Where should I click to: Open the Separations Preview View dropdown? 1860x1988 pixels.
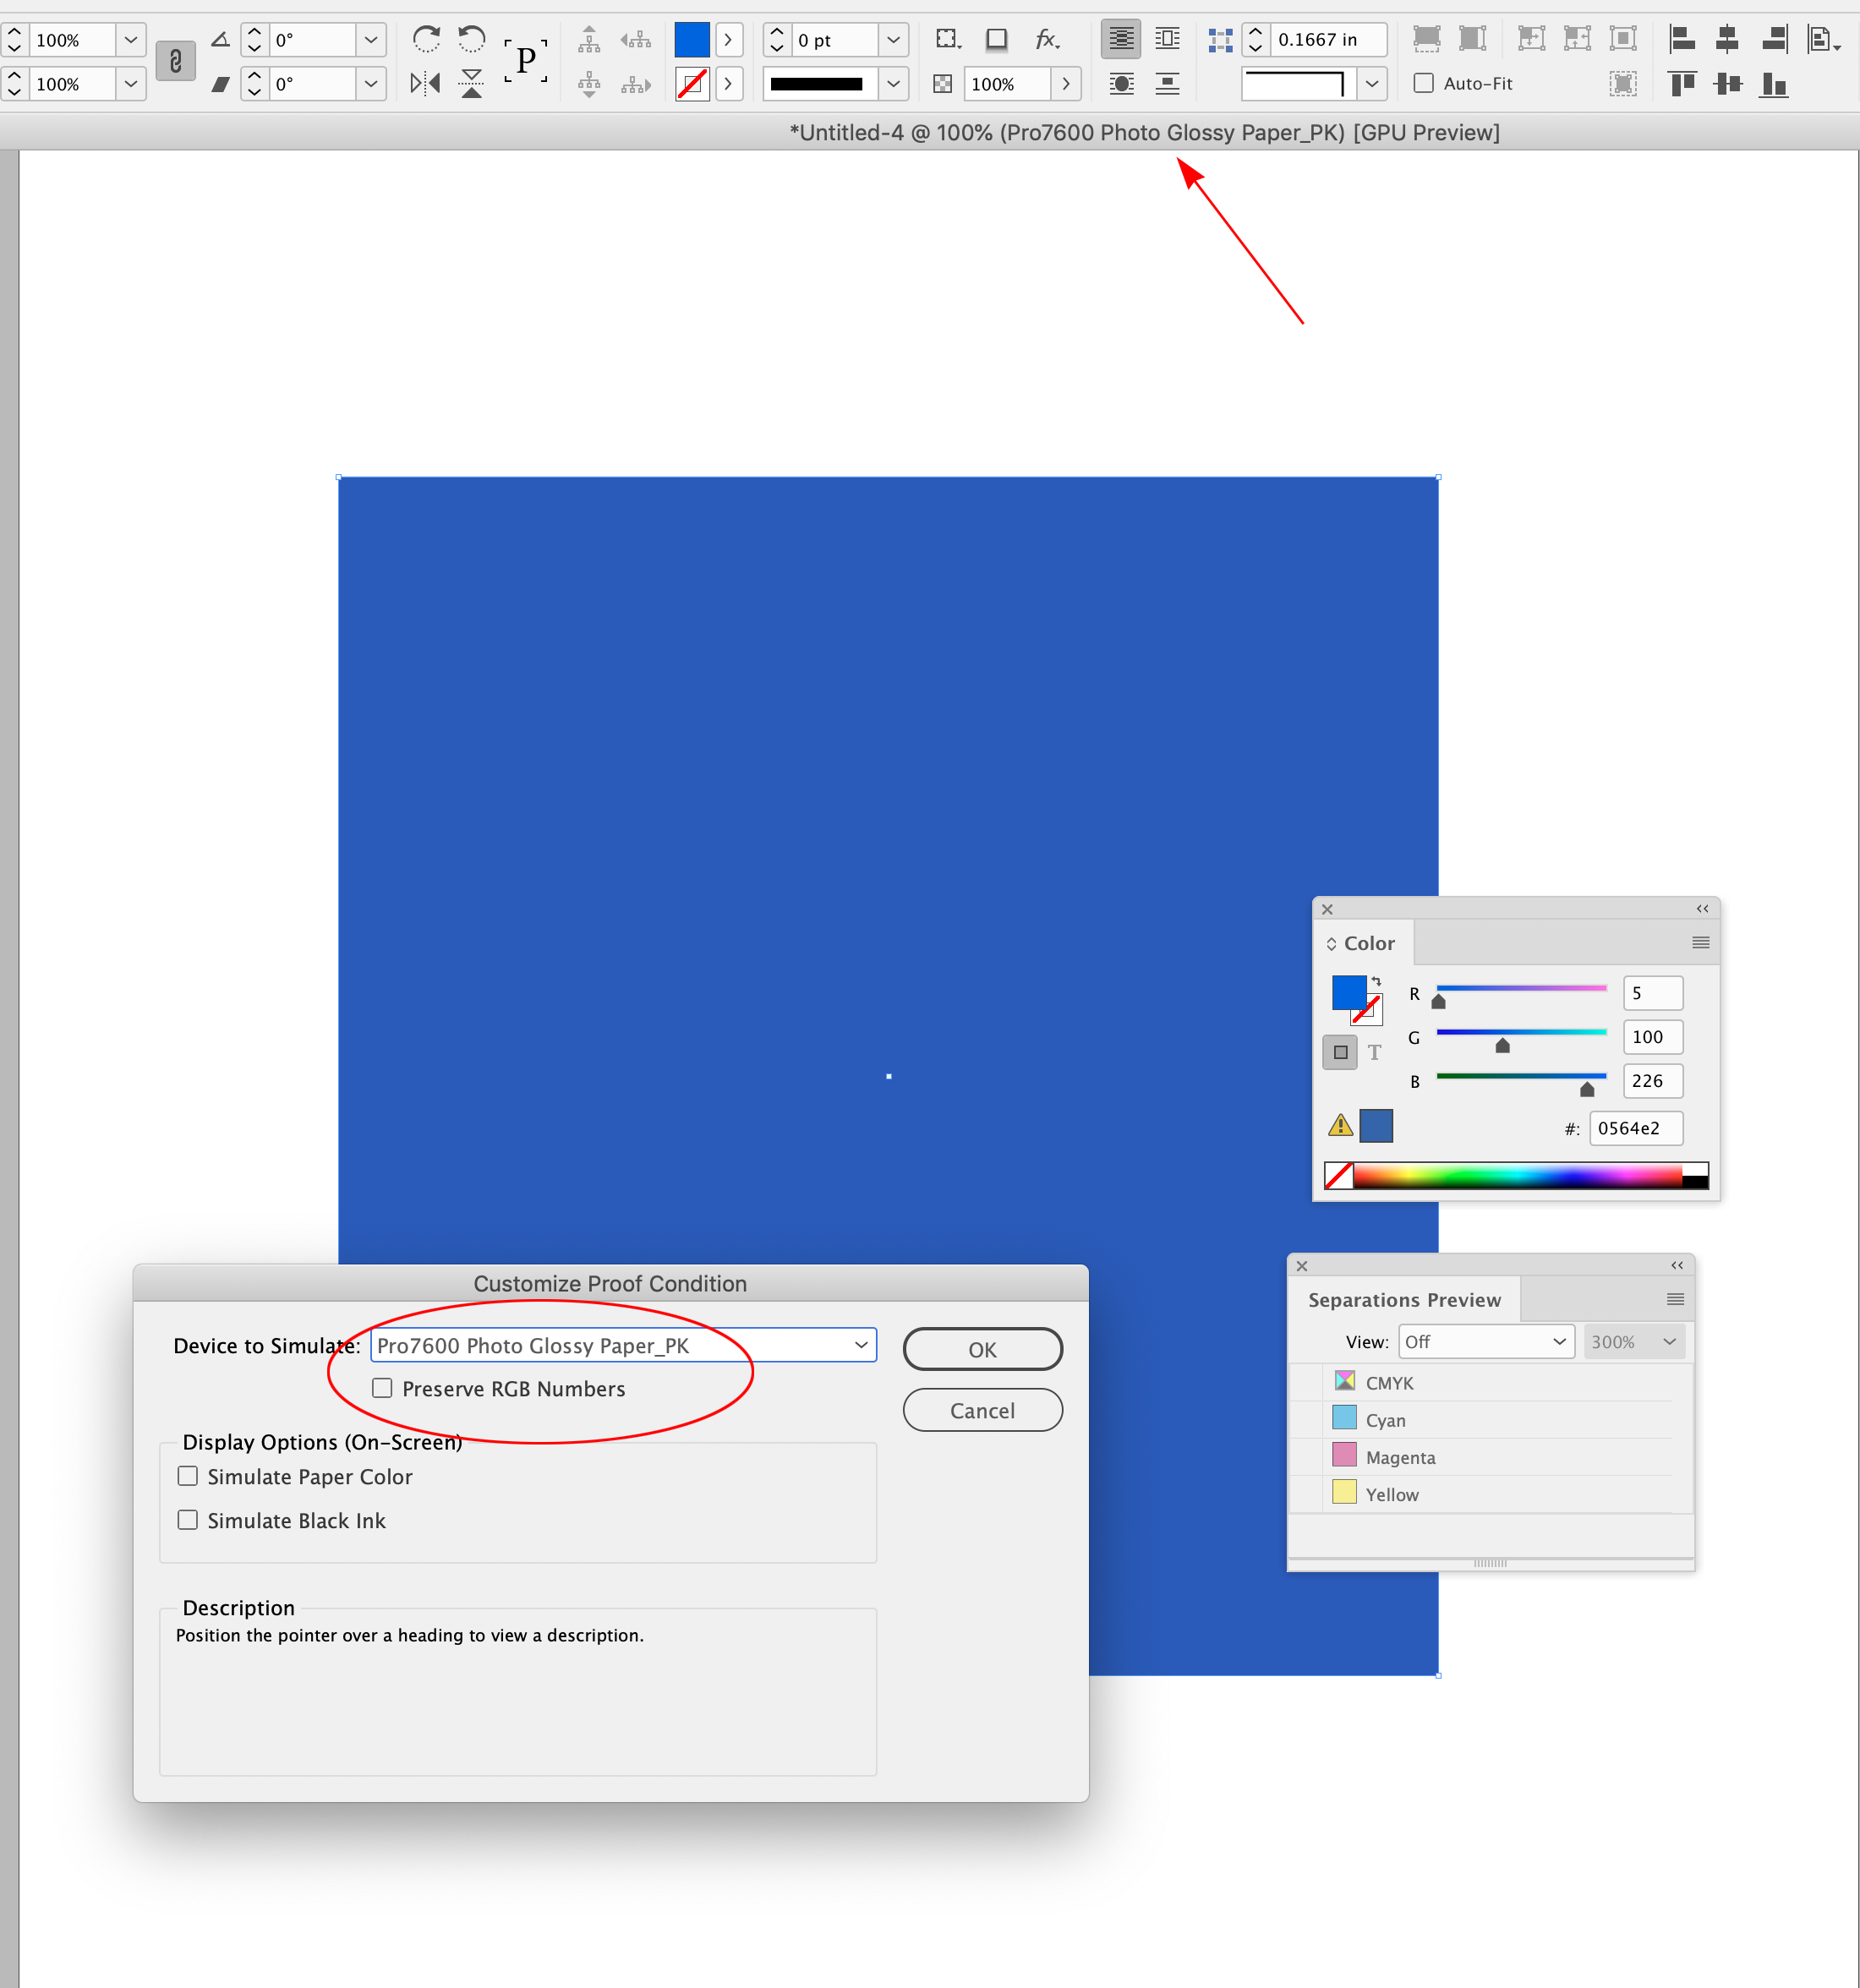click(x=1486, y=1341)
